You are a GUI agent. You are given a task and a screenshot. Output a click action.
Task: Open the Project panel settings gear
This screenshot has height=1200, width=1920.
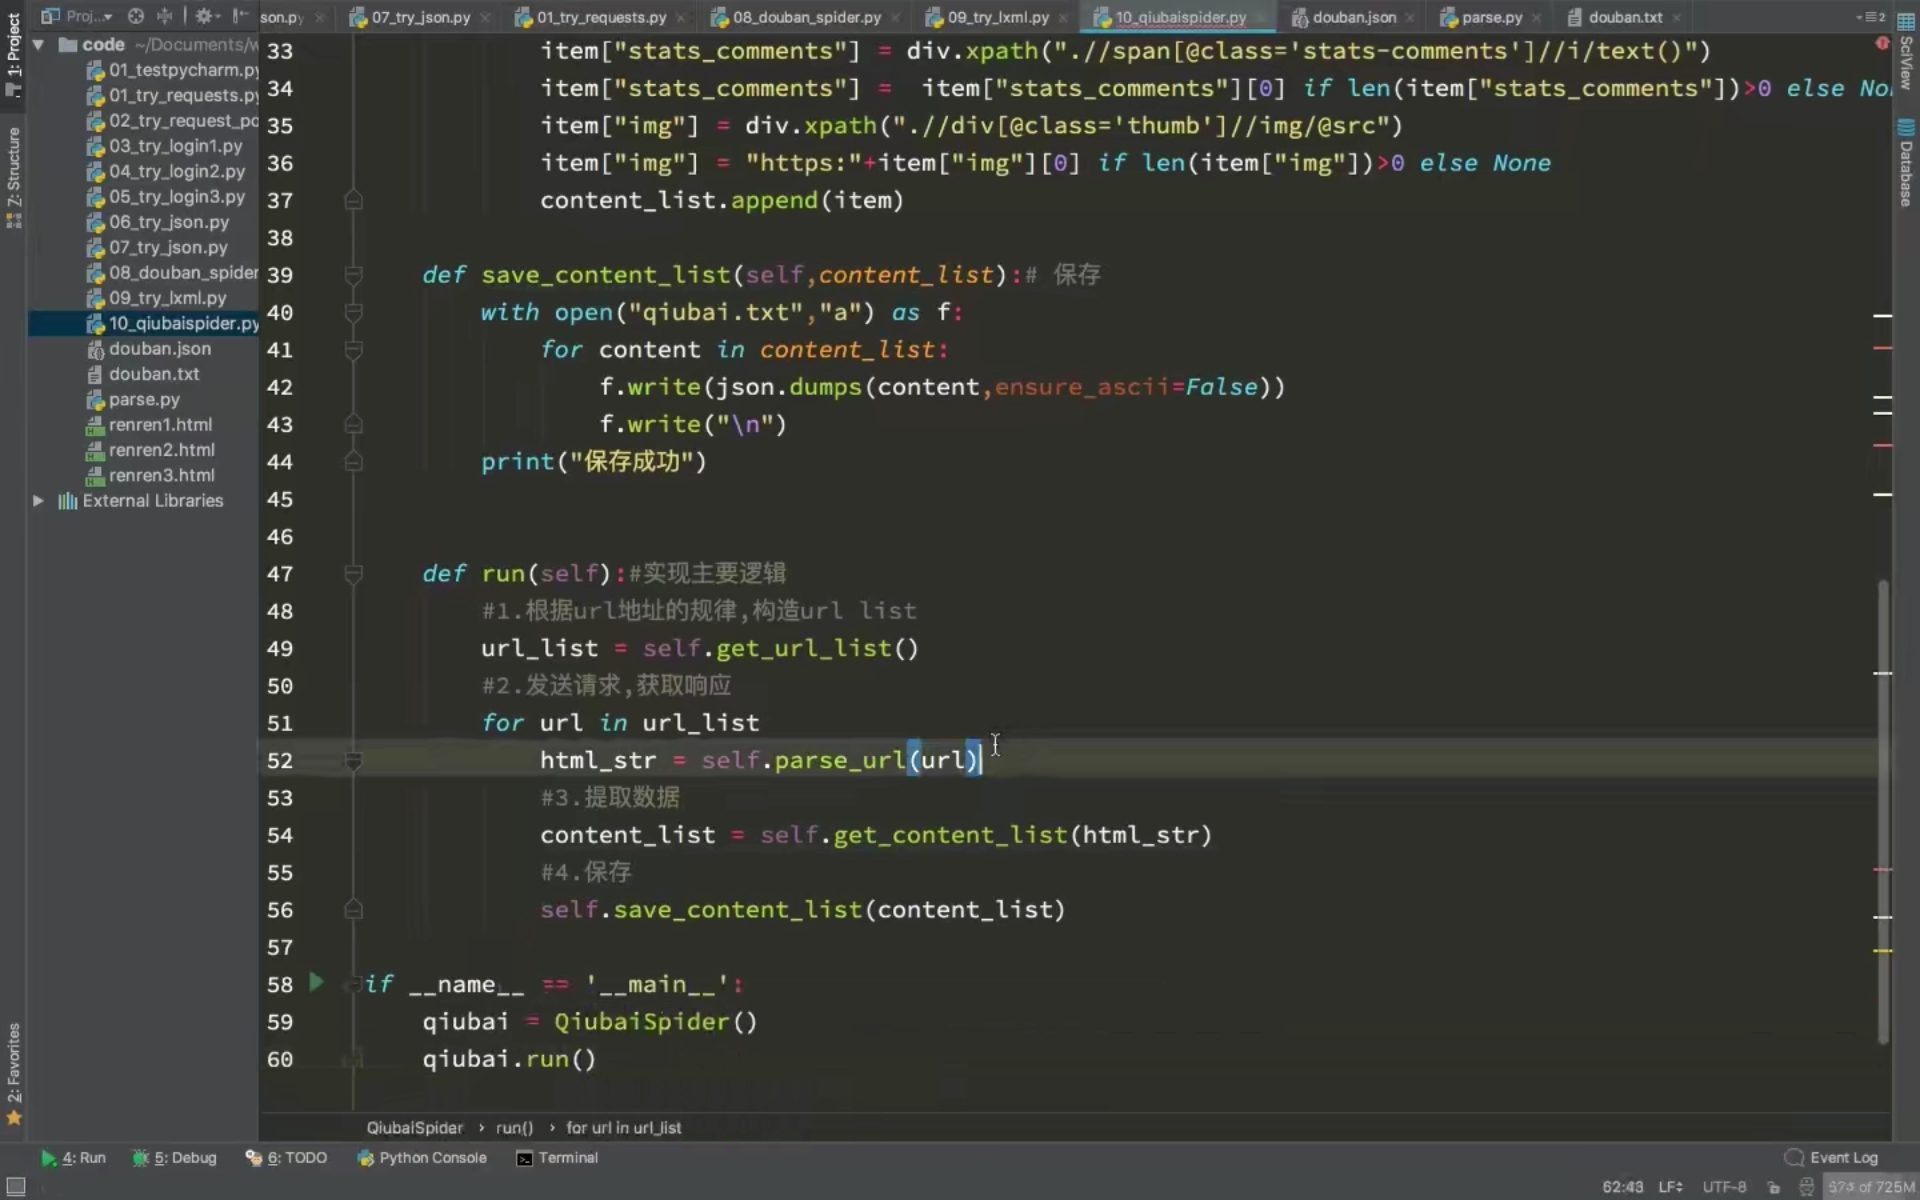(x=205, y=17)
